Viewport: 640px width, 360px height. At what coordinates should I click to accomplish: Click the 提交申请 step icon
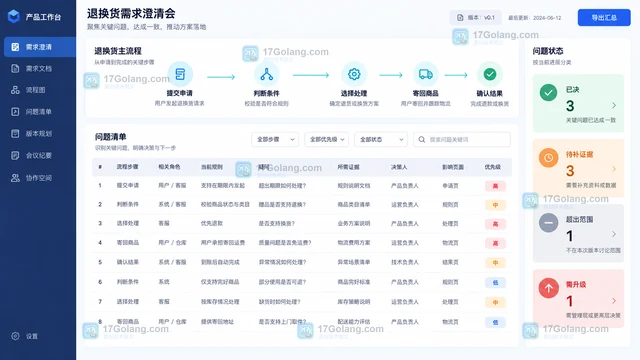click(x=180, y=74)
